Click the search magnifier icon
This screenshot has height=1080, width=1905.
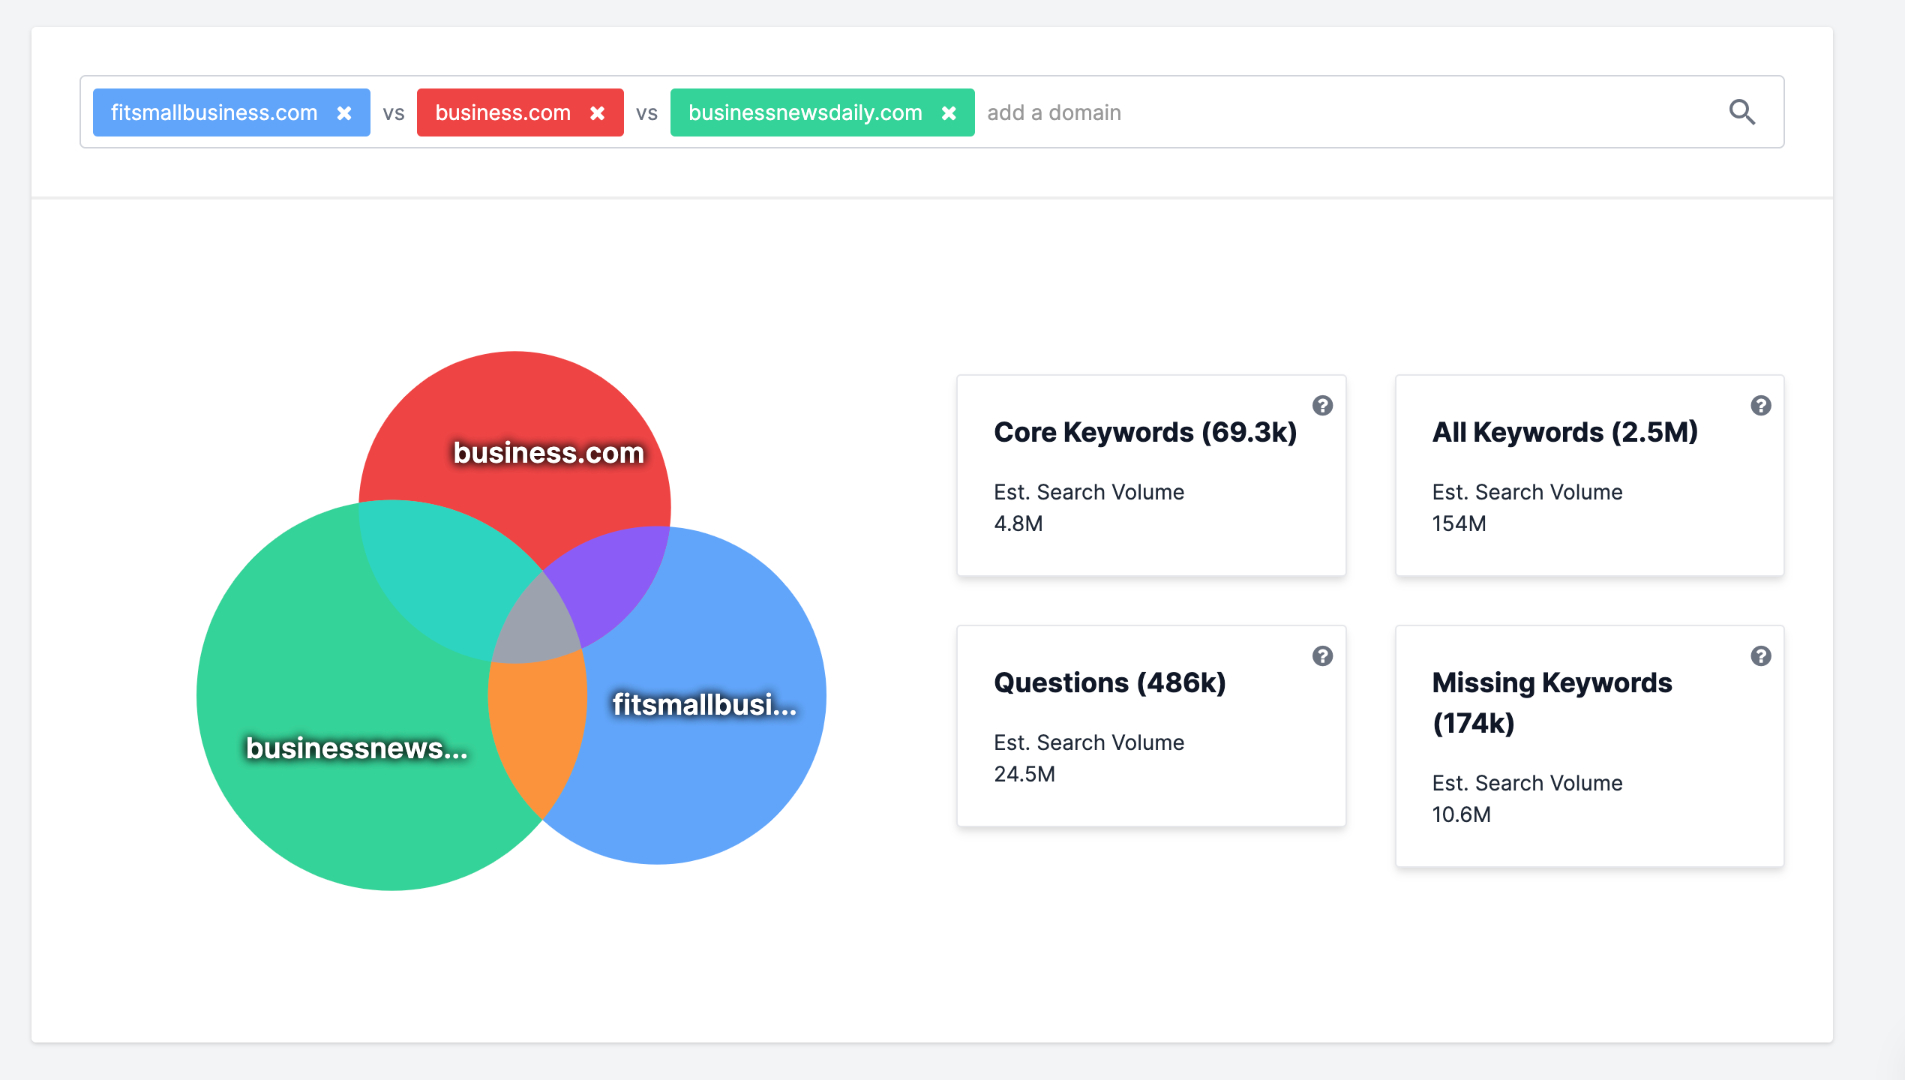(x=1742, y=112)
